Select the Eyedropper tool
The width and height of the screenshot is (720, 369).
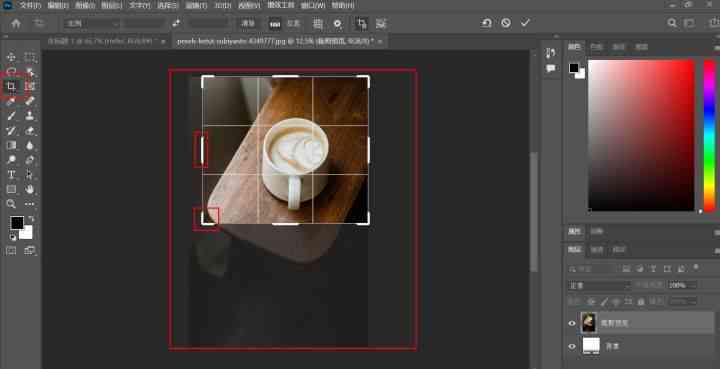(11, 101)
